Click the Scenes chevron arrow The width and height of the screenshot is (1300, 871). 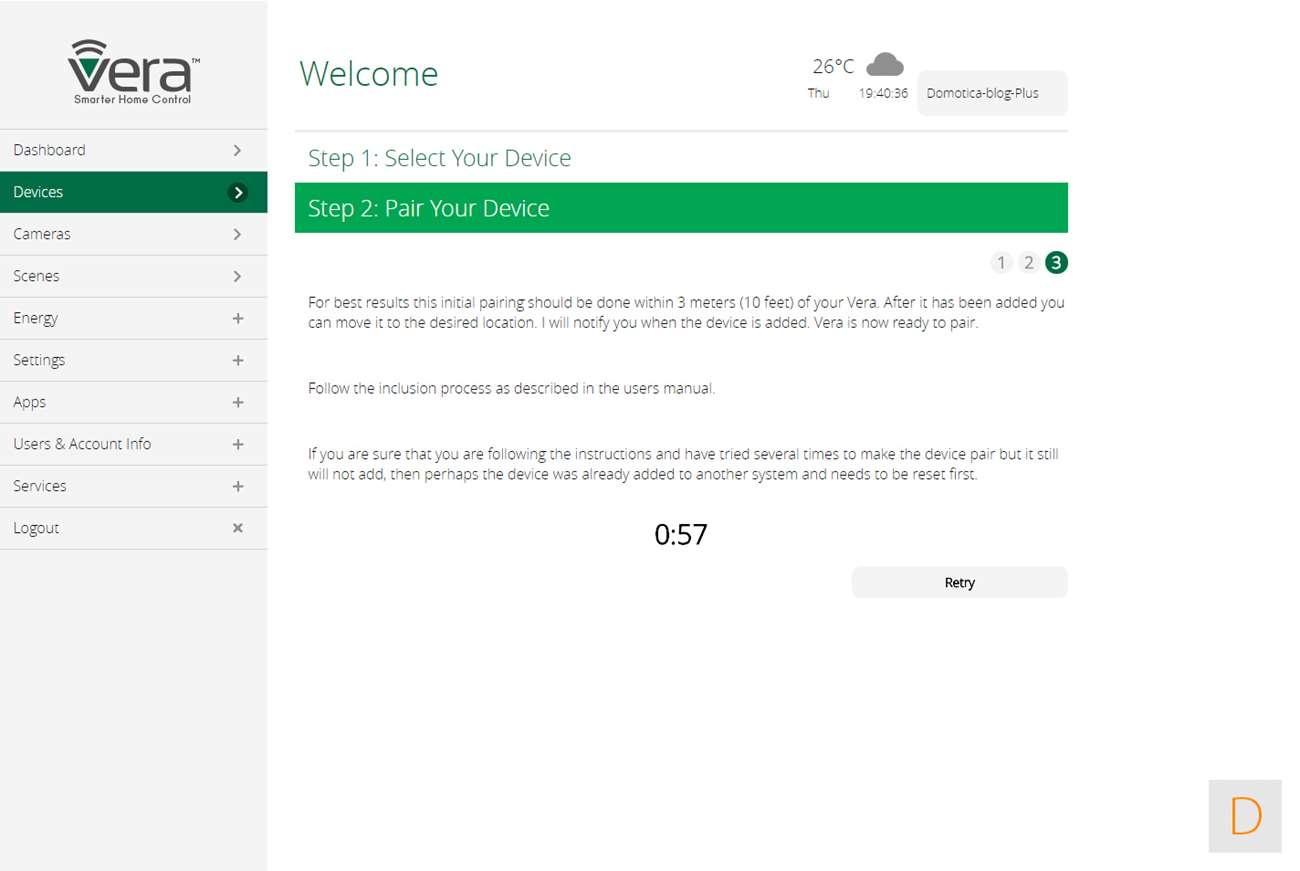coord(237,276)
